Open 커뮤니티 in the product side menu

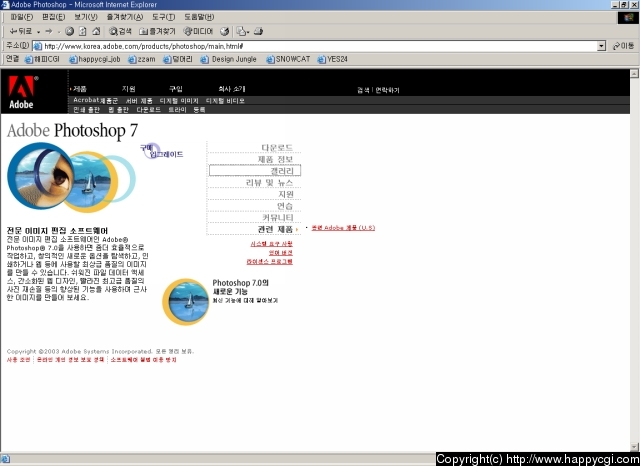pyautogui.click(x=278, y=217)
